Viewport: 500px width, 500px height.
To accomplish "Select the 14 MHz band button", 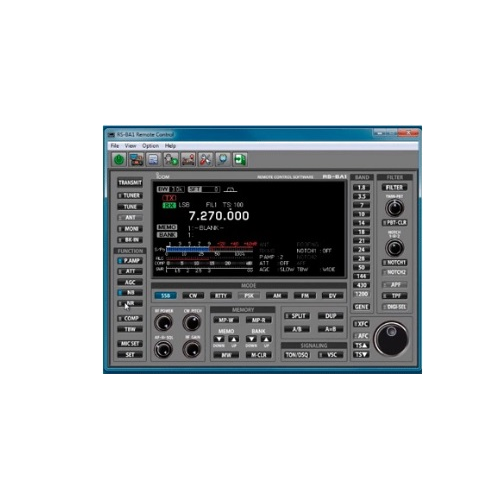I will 361,223.
